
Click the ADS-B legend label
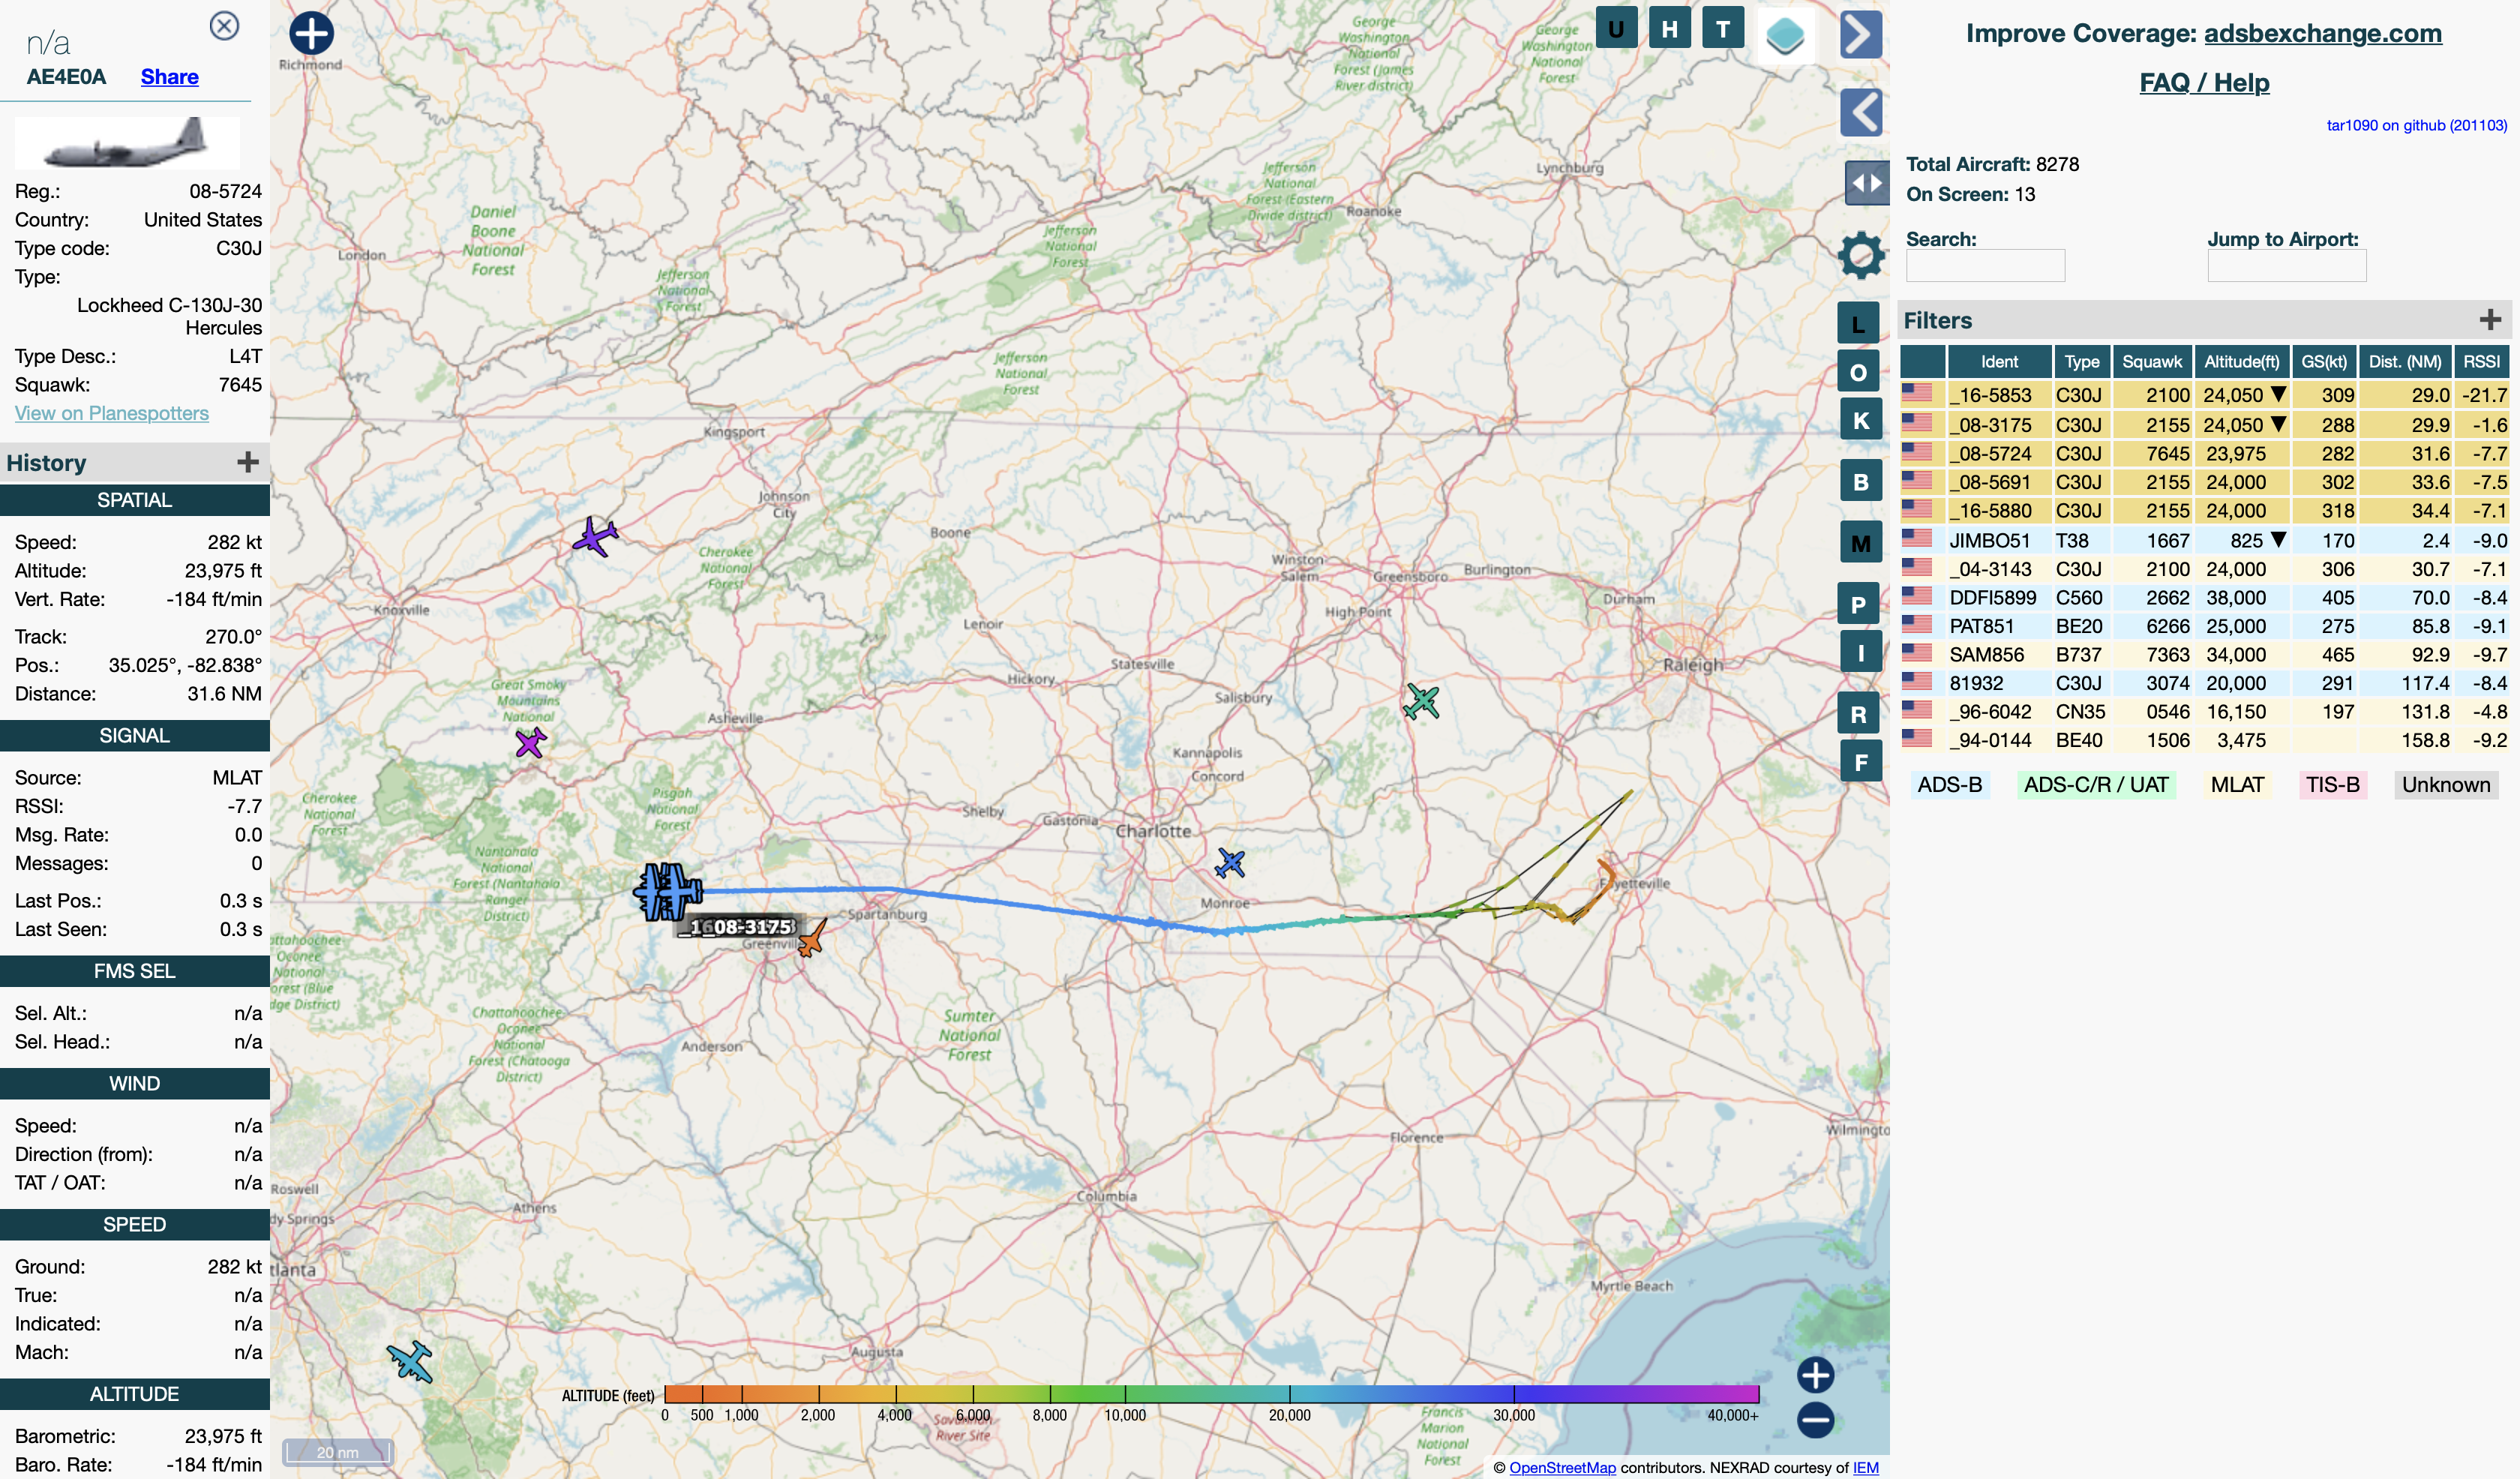tap(1949, 785)
